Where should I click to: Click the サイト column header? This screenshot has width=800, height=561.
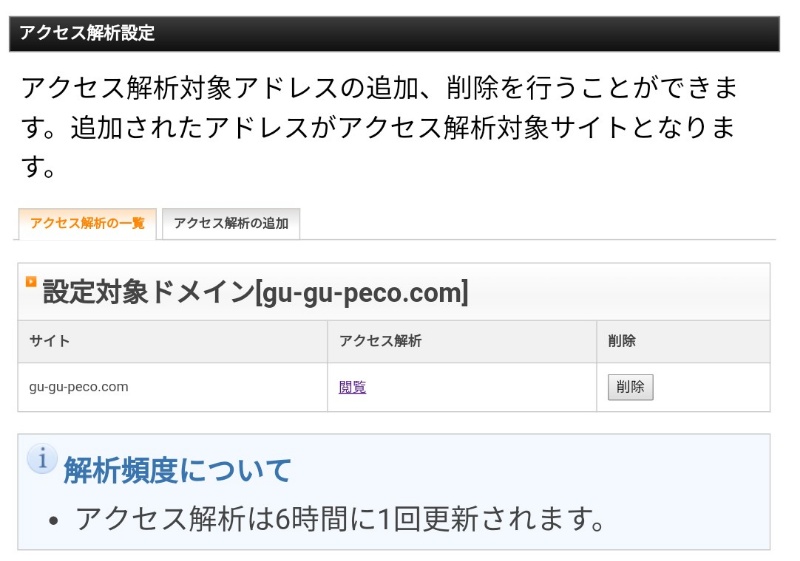coord(50,341)
